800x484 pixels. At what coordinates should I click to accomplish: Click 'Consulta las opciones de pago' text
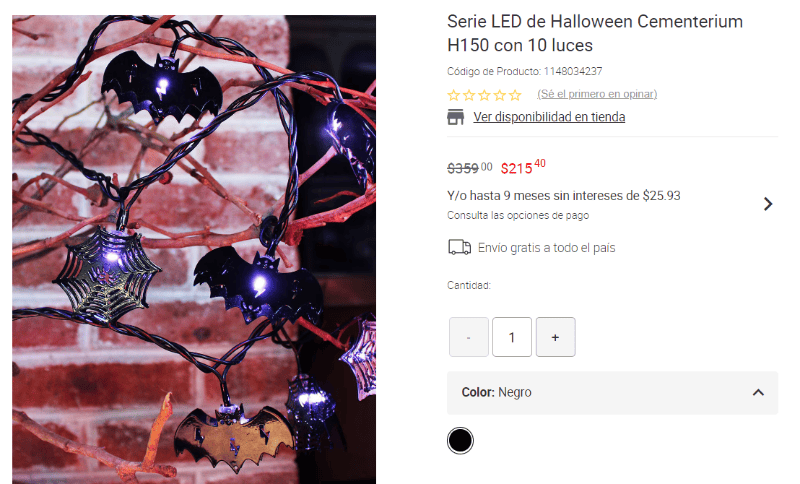tap(518, 215)
